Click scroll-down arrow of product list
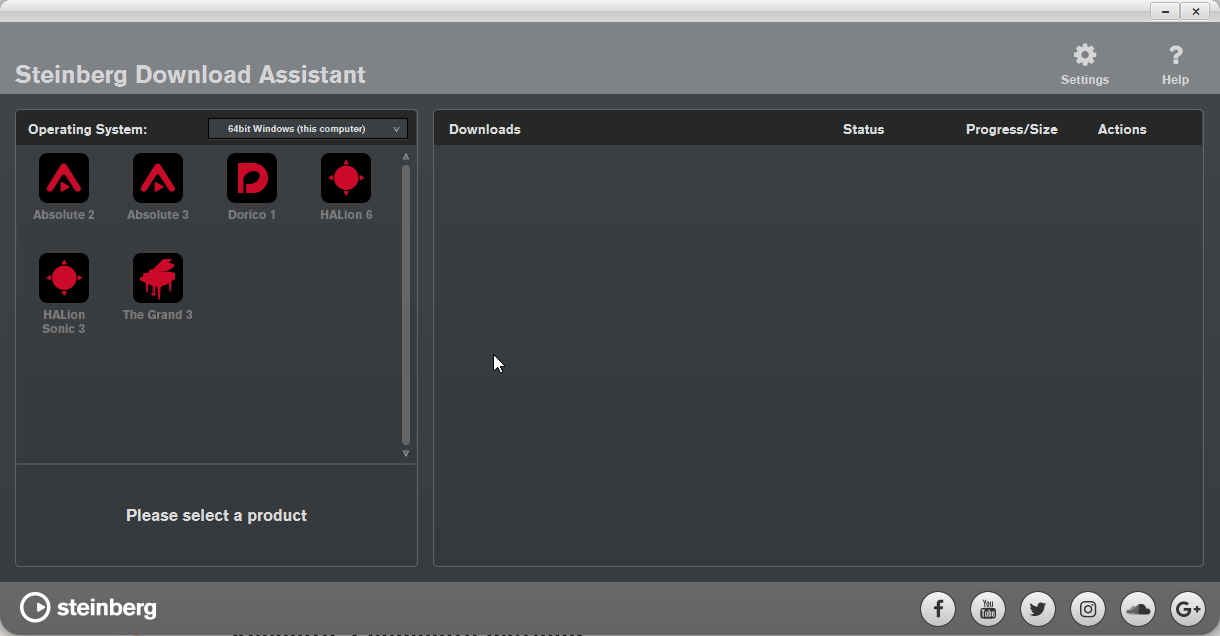 406,453
